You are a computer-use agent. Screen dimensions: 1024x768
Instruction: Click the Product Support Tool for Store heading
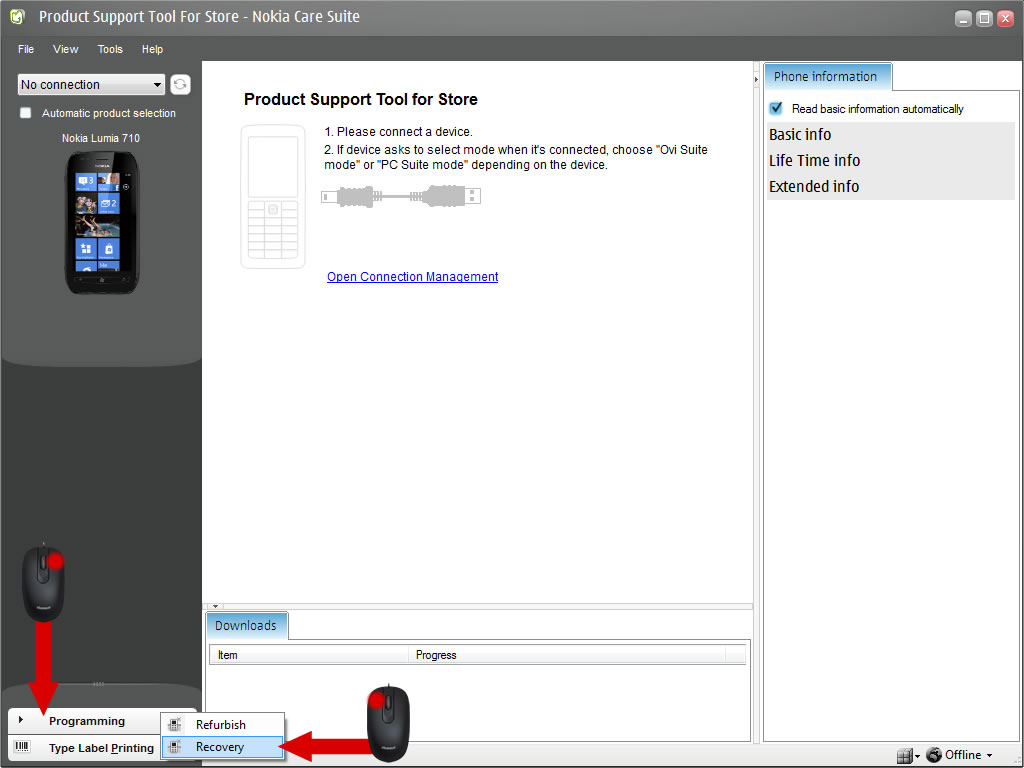pyautogui.click(x=360, y=99)
